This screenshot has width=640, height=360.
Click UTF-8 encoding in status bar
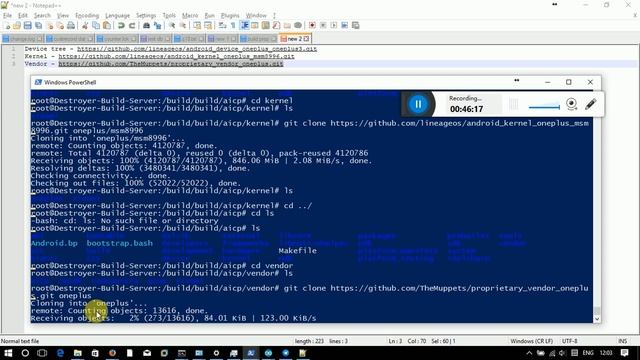click(569, 341)
